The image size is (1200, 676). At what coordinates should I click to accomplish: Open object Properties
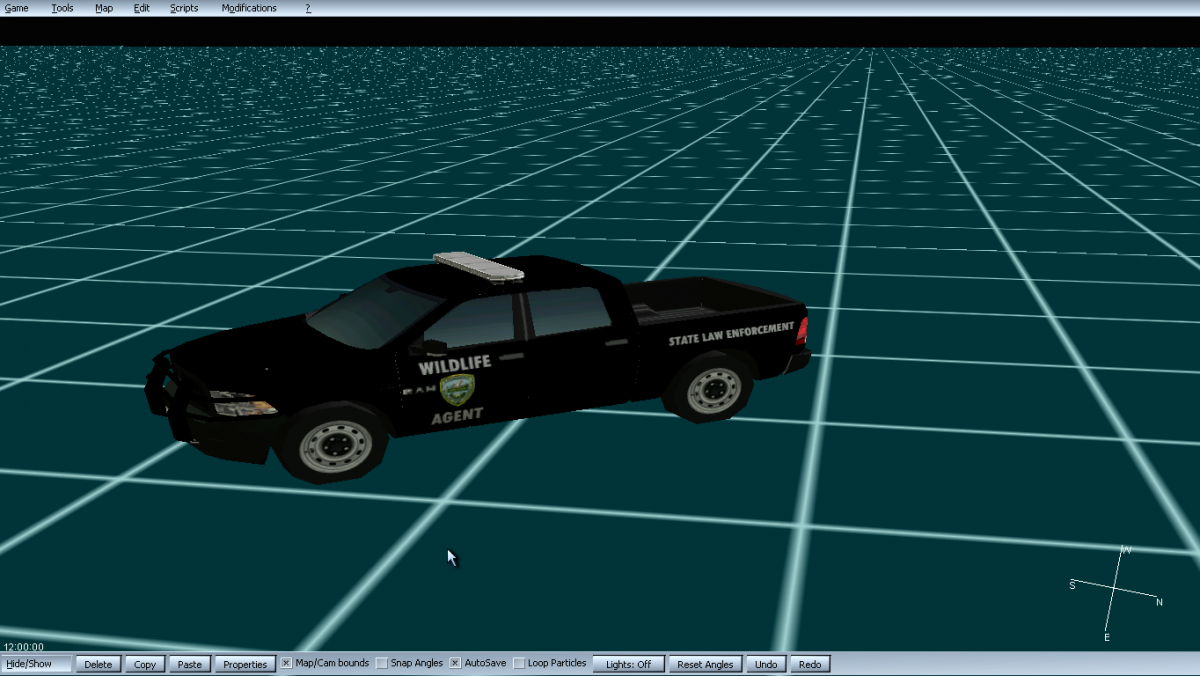pos(245,664)
